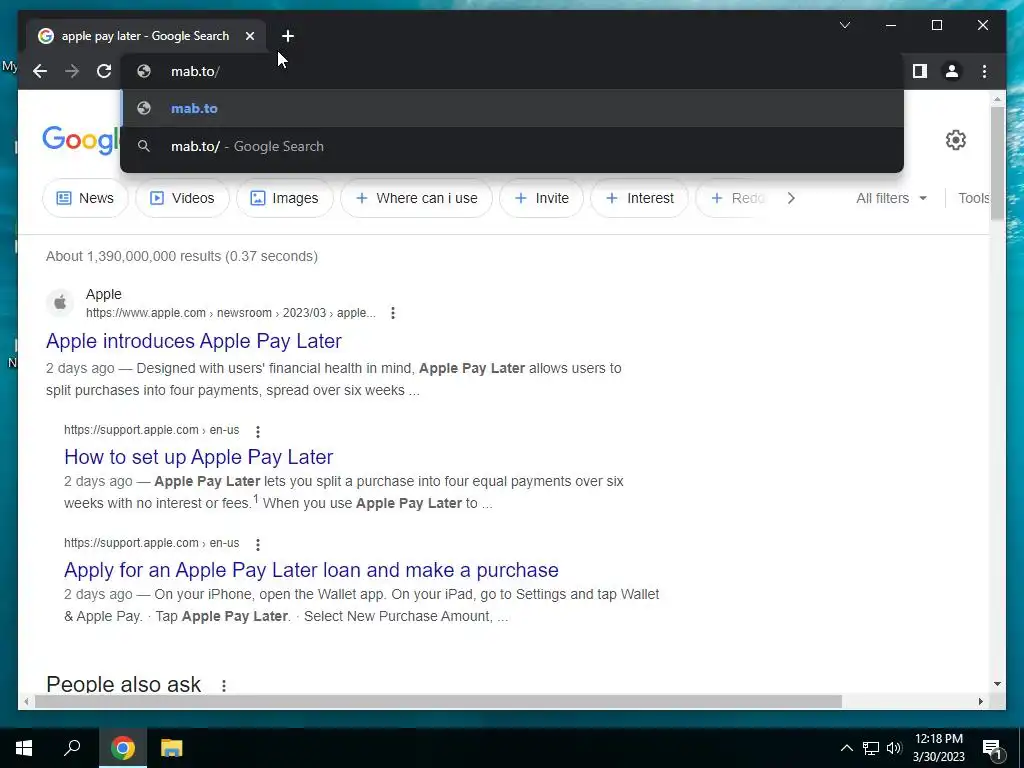Select the mab.to URL suggestion
The image size is (1024, 768).
512,108
